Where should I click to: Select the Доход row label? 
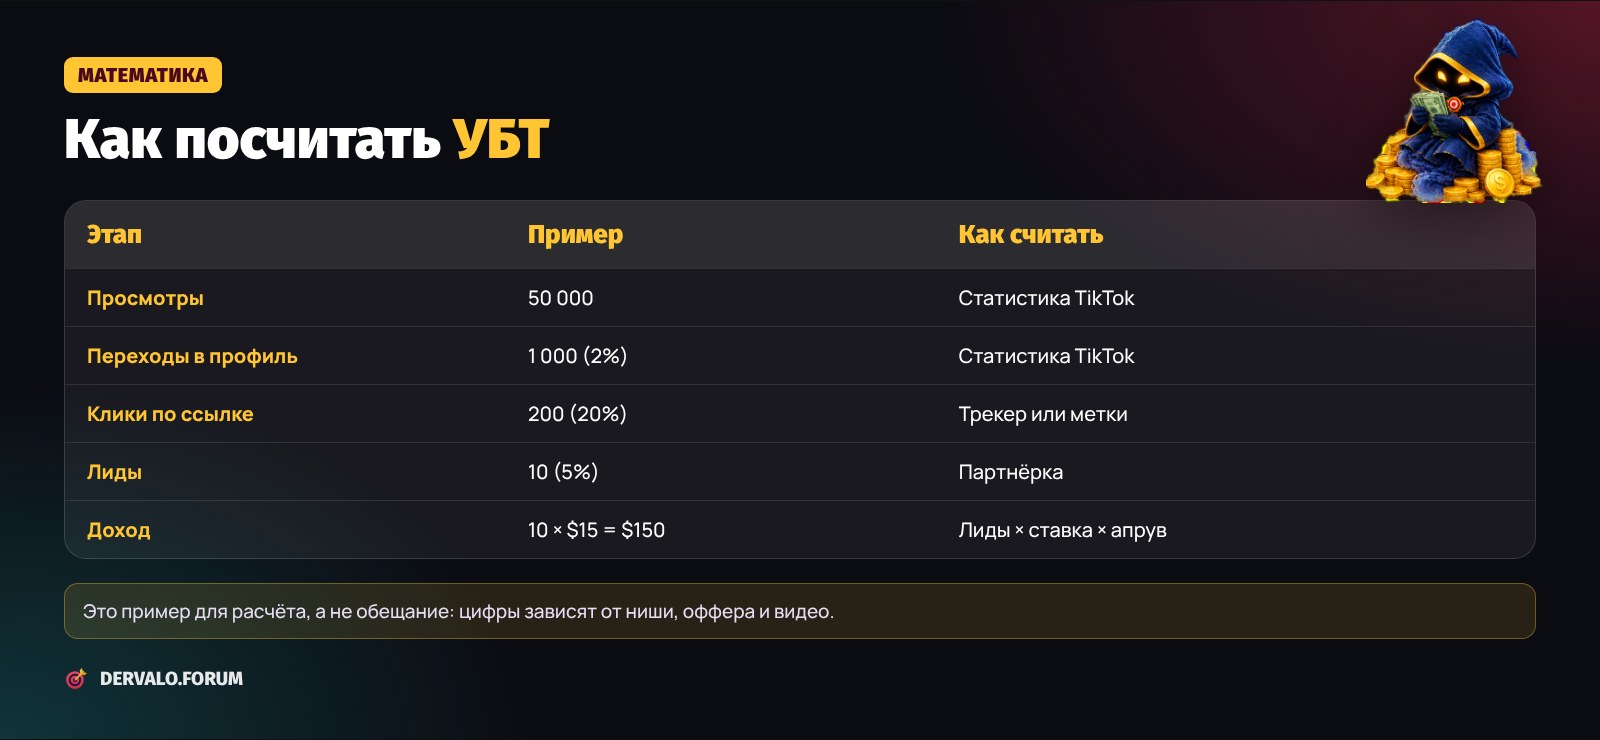point(118,530)
